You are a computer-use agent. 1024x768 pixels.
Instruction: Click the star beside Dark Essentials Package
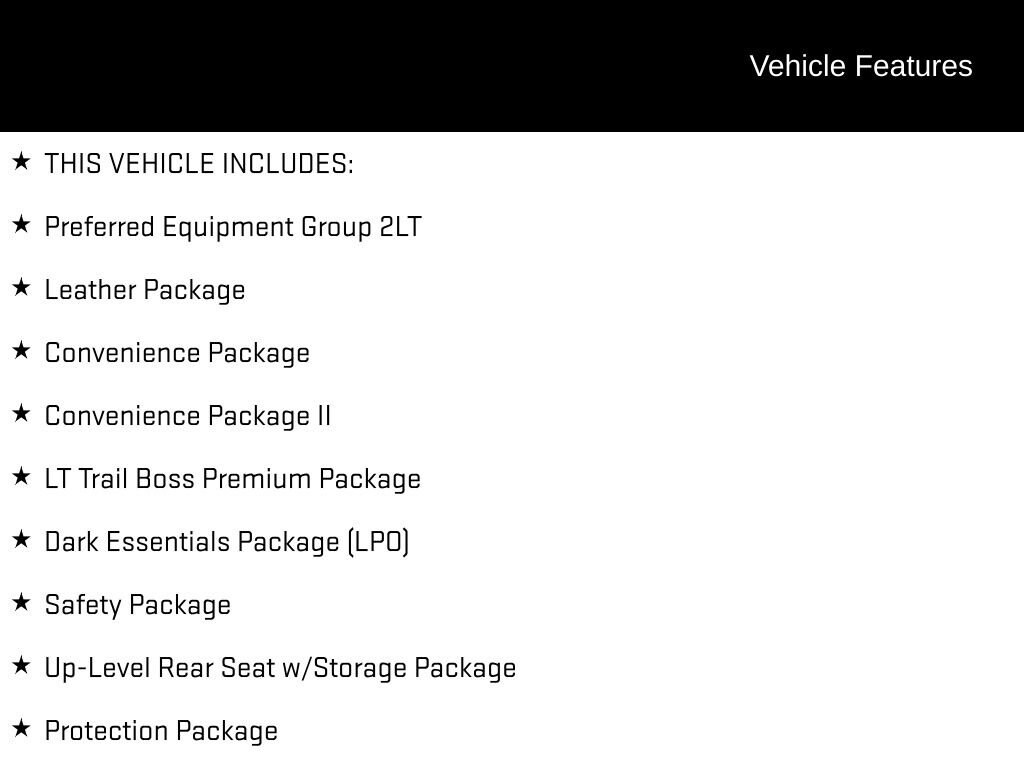pos(21,539)
